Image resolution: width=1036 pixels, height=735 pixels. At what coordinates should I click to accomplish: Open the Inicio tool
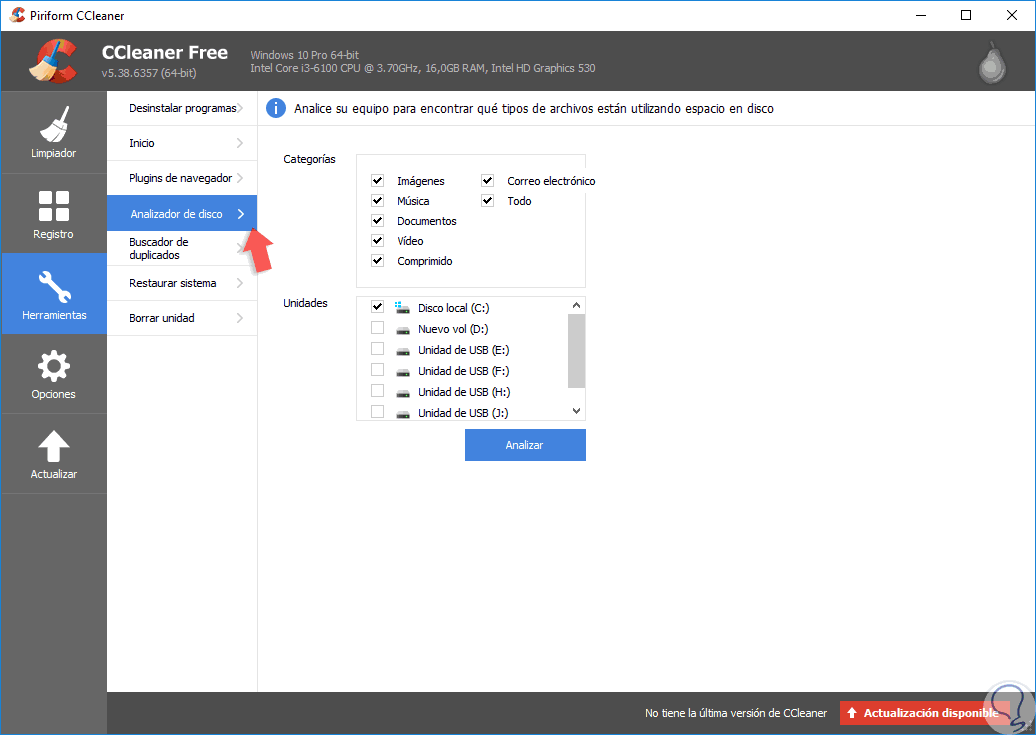[182, 143]
